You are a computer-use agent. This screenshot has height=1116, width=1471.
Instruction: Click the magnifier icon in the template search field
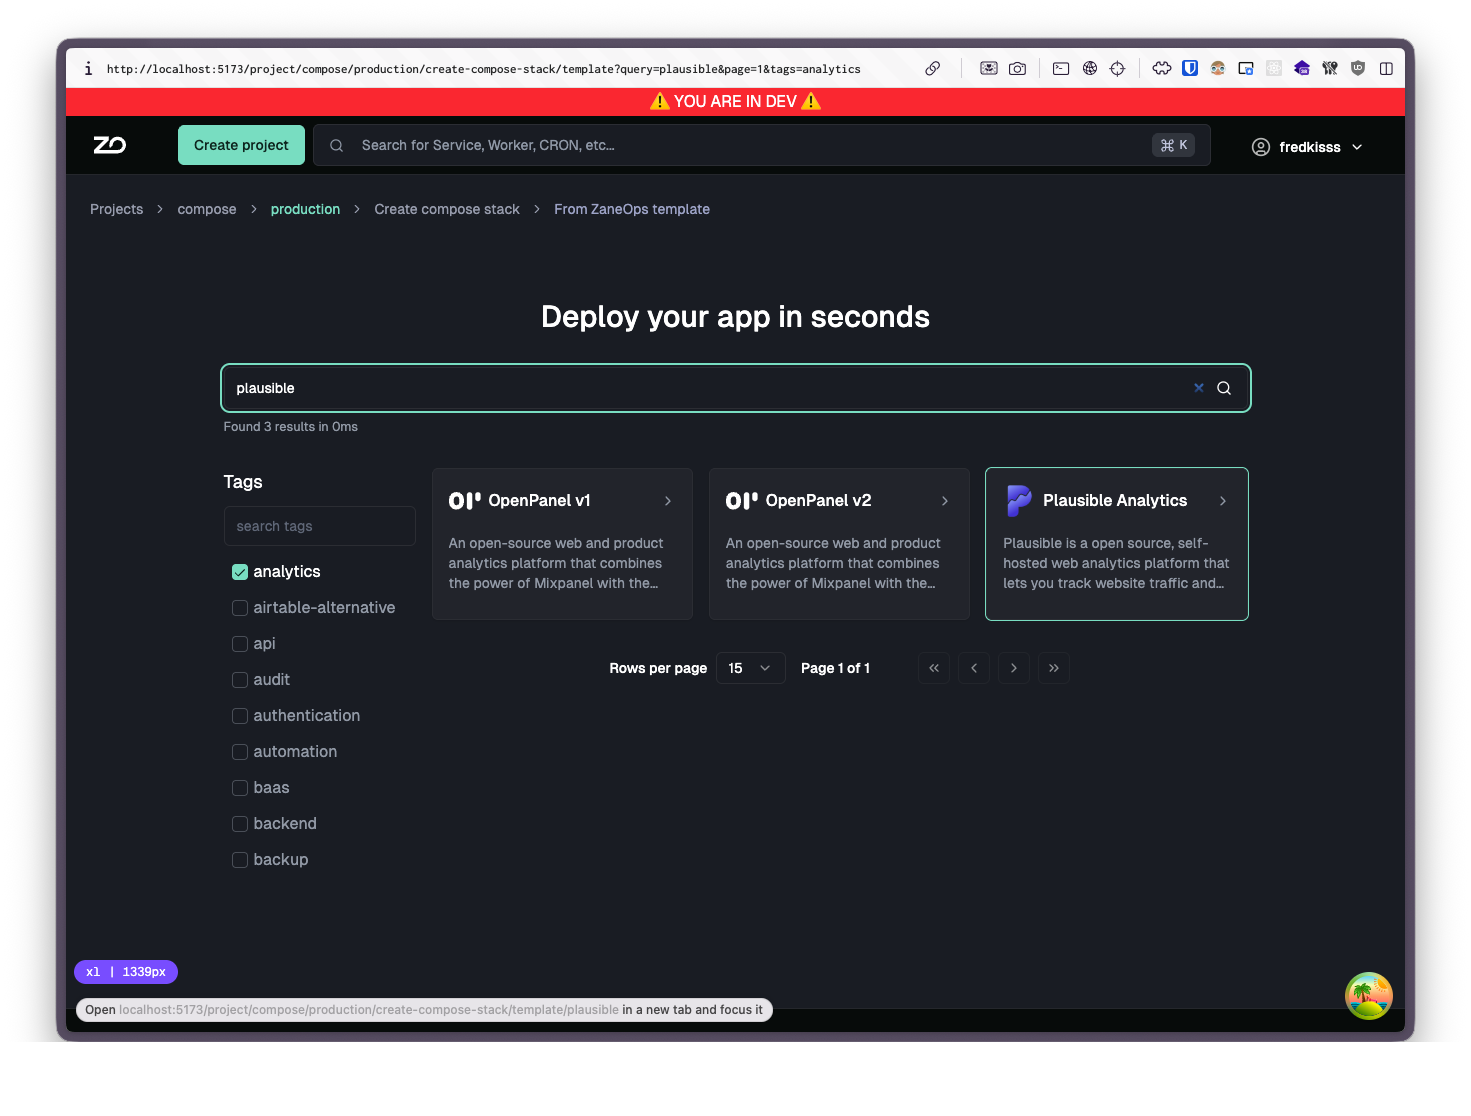[1224, 388]
